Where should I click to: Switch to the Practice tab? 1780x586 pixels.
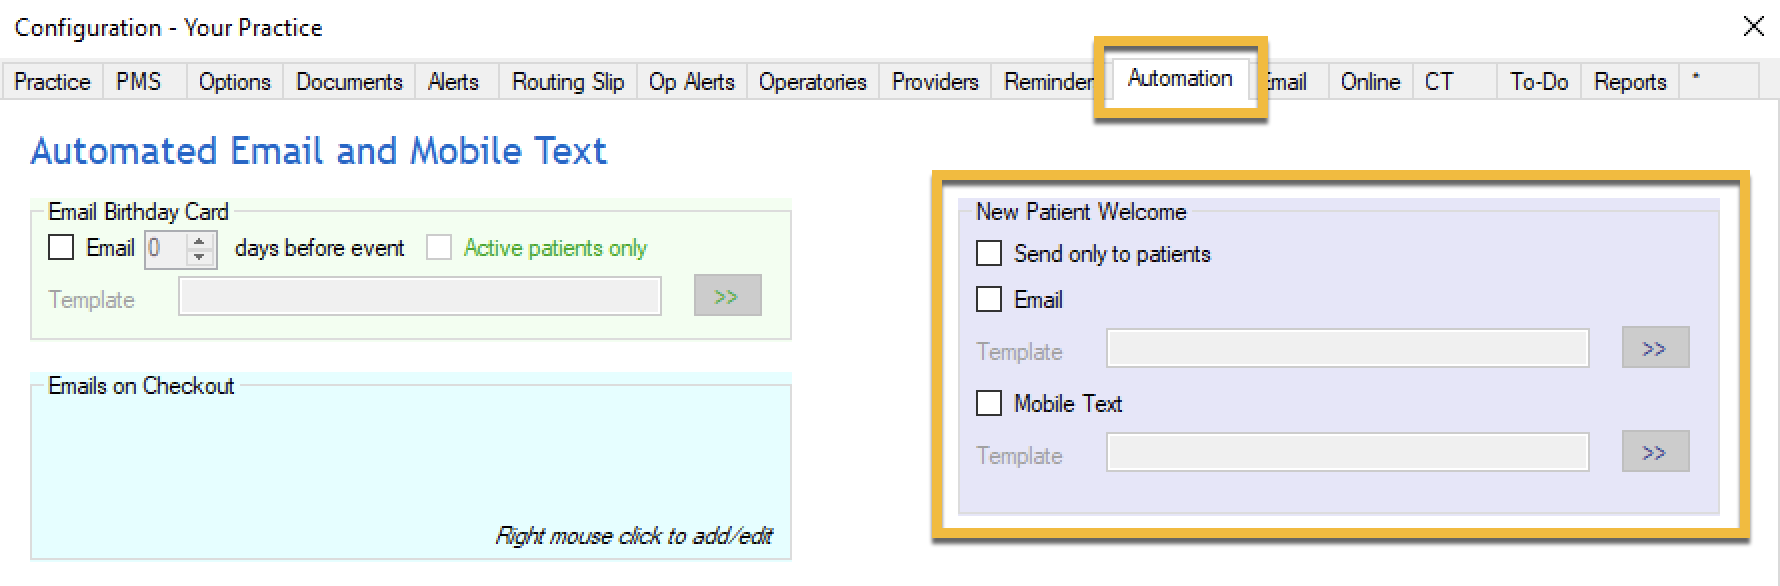(52, 82)
